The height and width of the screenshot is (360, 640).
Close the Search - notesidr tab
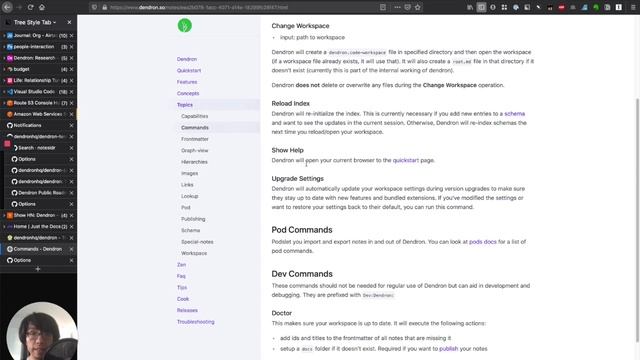71,148
